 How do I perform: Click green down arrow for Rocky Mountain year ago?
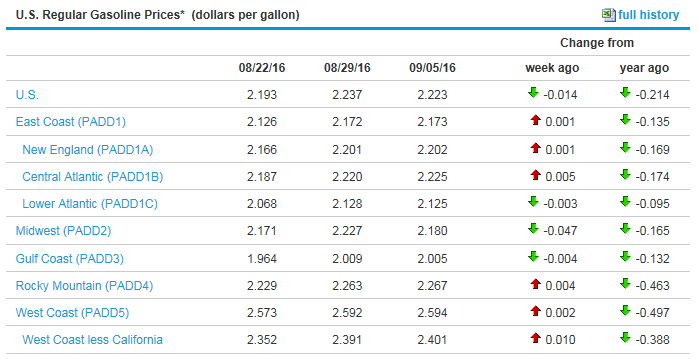coord(625,284)
